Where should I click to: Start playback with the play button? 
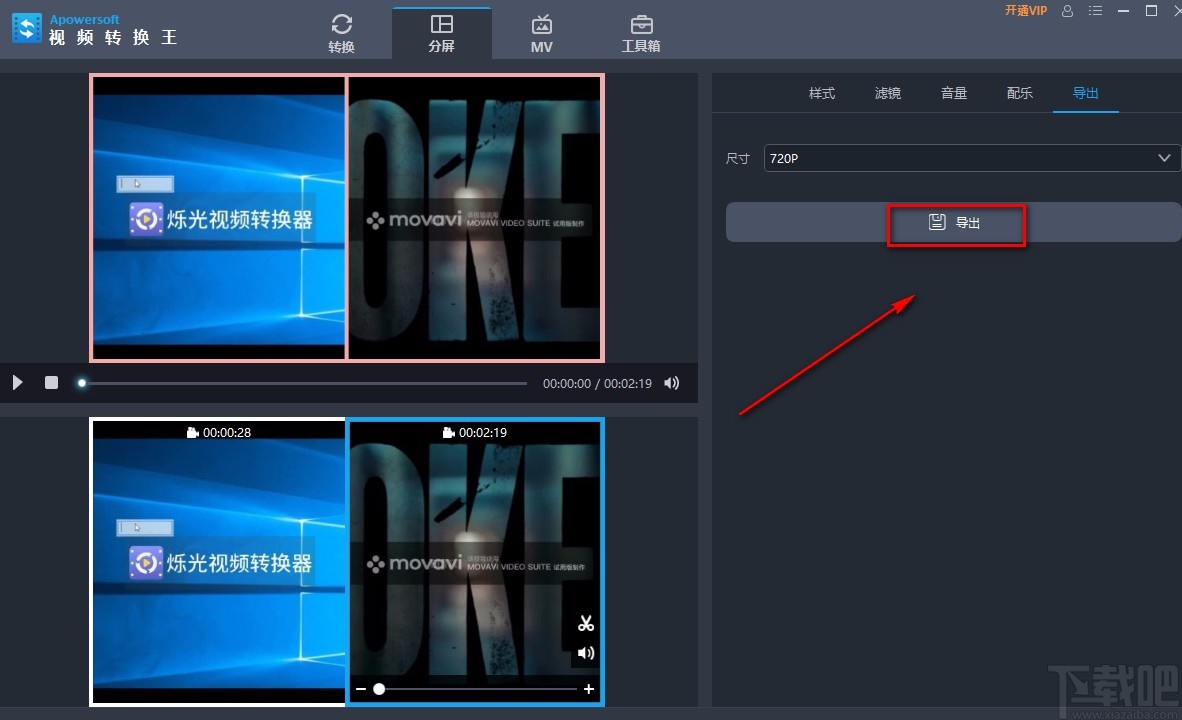[17, 382]
